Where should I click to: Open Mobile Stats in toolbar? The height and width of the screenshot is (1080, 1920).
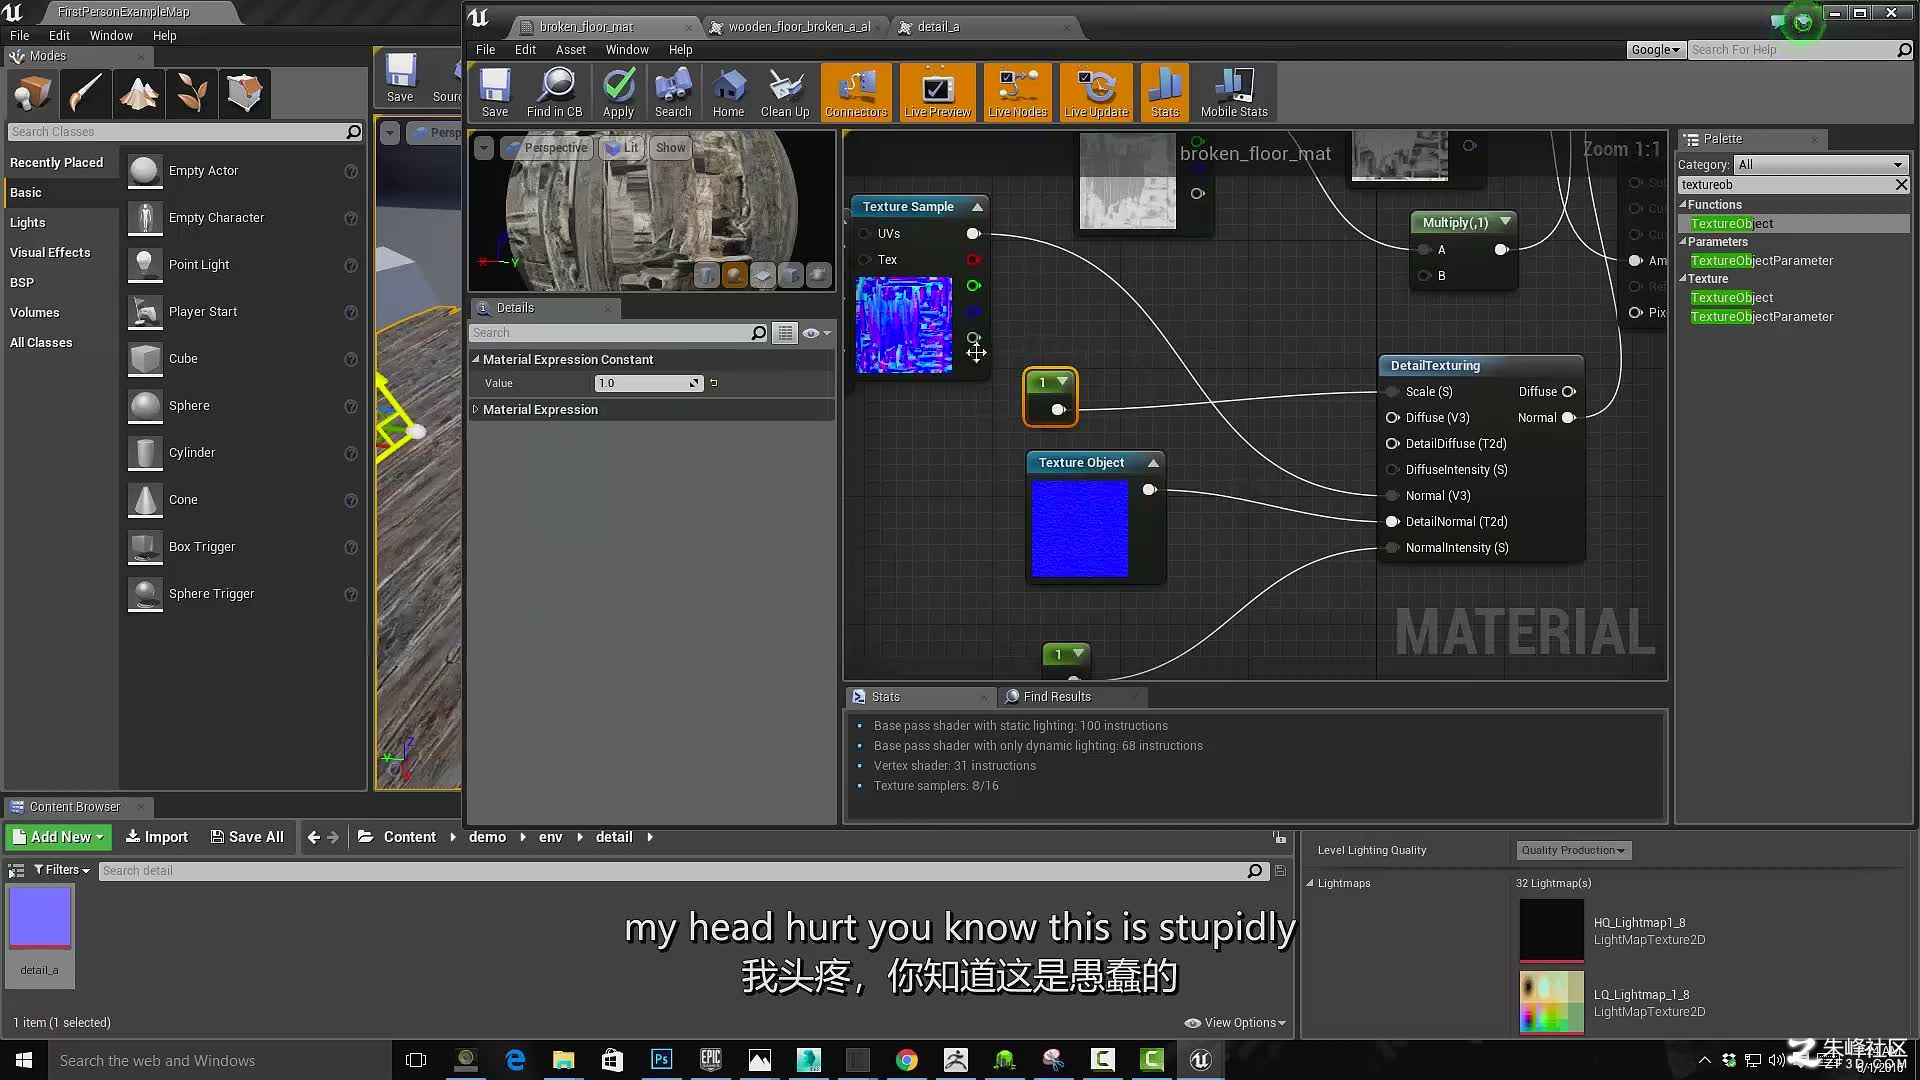coord(1234,93)
